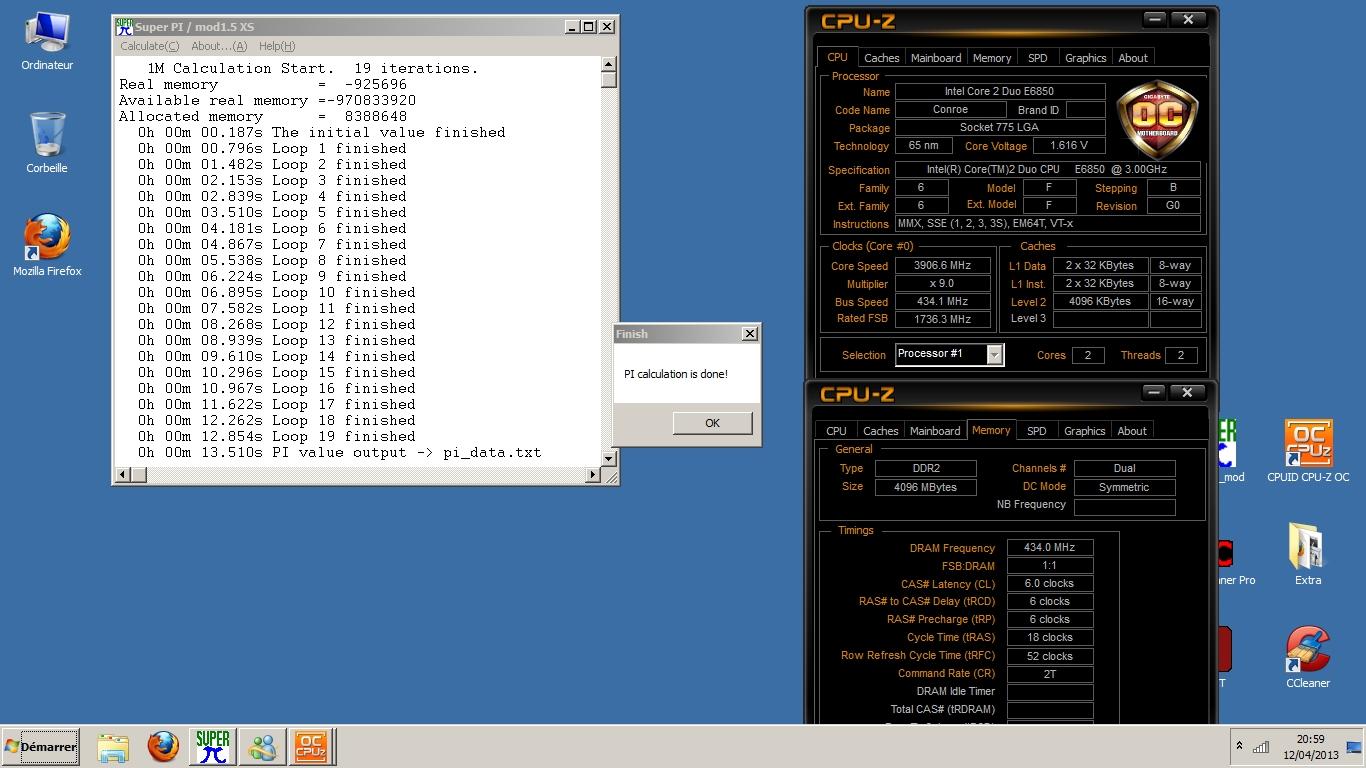Click the Rated FSB value 1736.3 MHz

click(942, 319)
